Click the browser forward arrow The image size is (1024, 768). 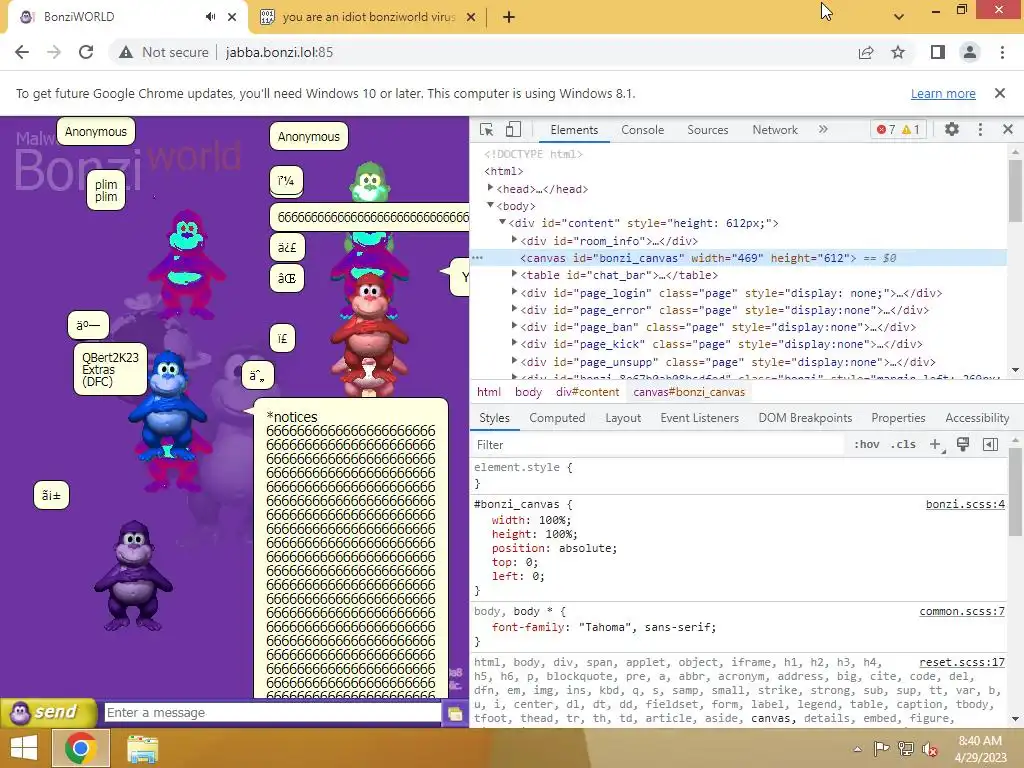(x=54, y=52)
